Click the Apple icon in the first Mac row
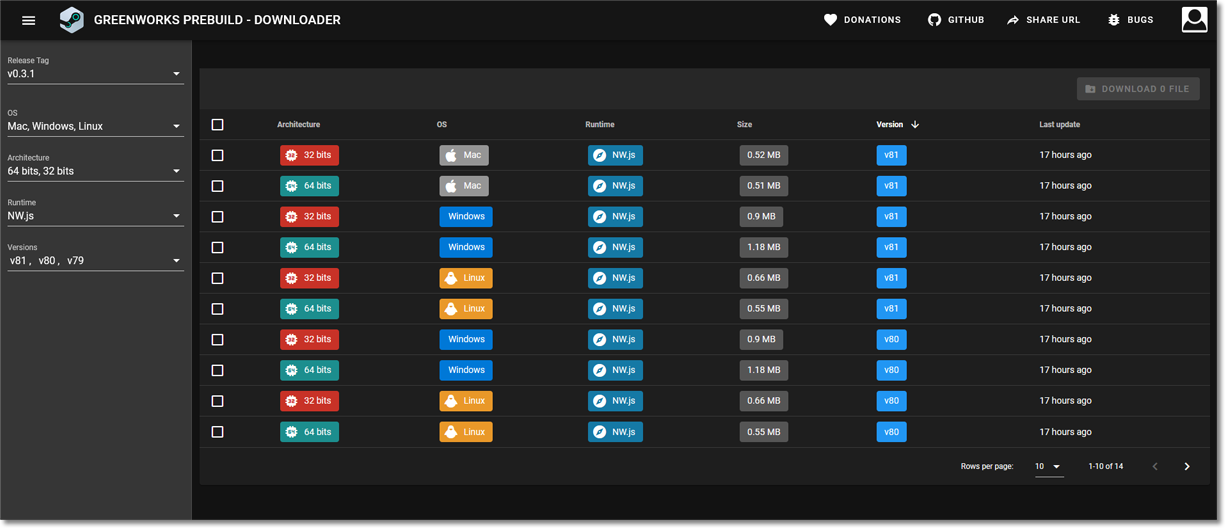This screenshot has height=528, width=1225. tap(451, 156)
